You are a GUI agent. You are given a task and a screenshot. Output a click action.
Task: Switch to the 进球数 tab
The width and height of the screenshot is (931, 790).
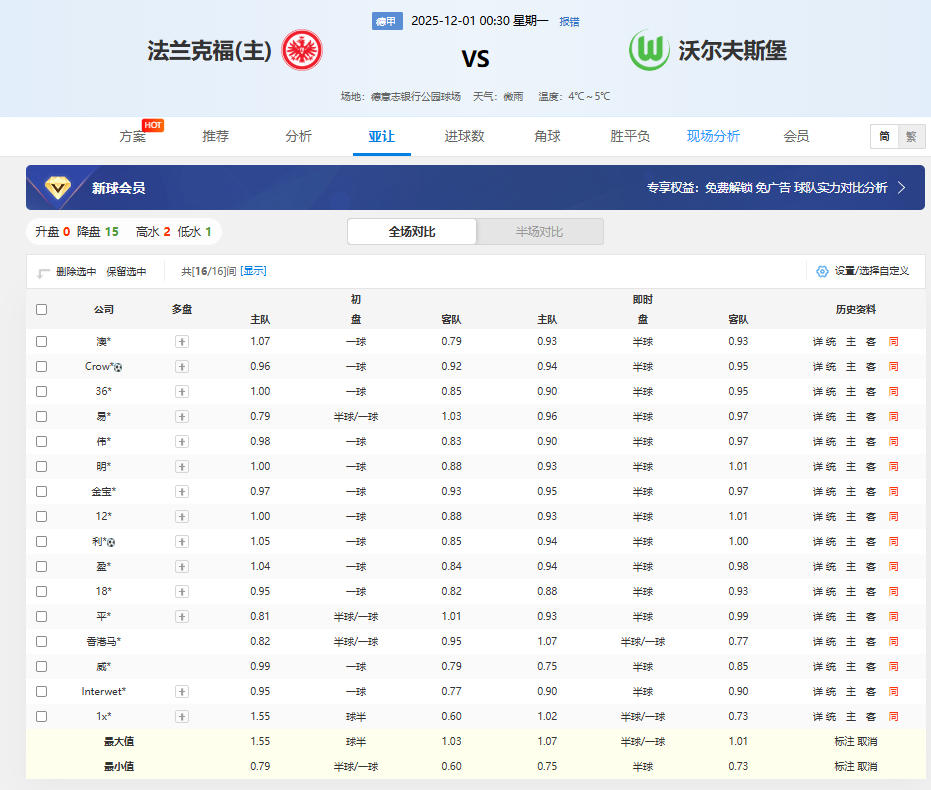(x=464, y=136)
